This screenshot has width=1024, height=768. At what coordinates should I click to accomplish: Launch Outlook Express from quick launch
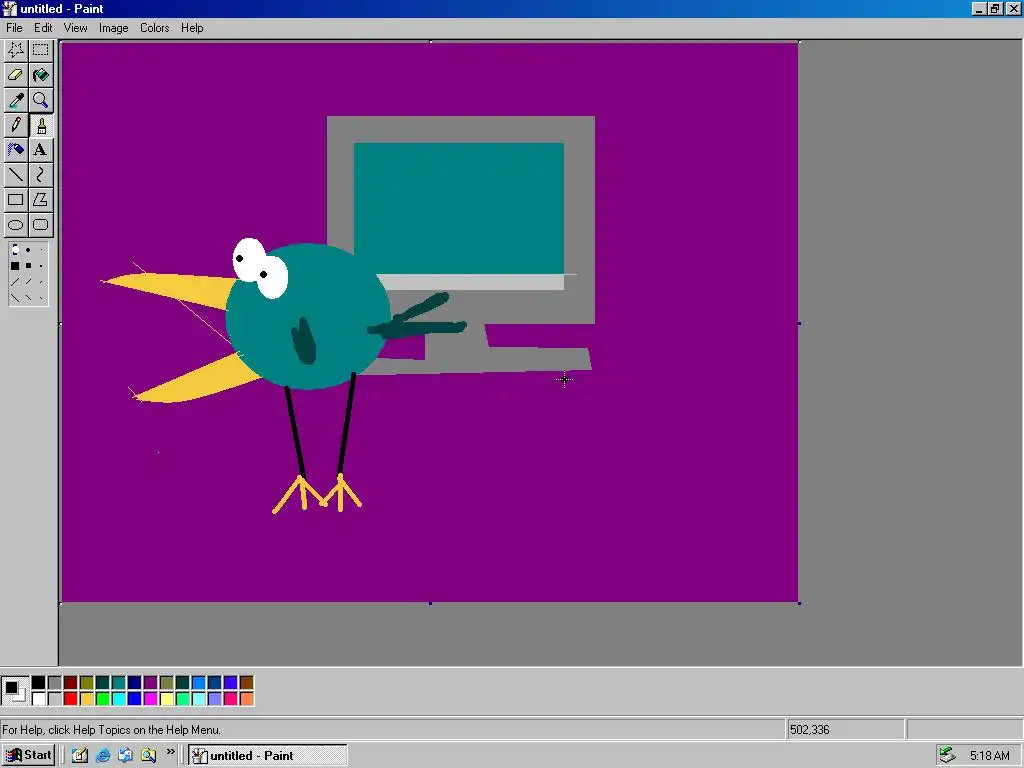tap(125, 756)
